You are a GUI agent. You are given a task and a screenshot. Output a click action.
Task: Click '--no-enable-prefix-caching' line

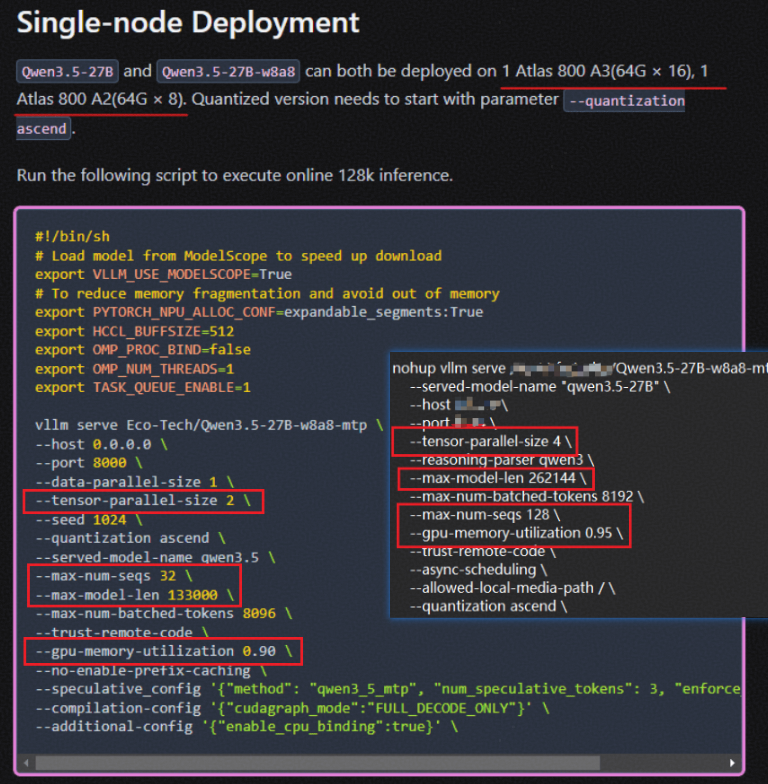click(x=151, y=670)
